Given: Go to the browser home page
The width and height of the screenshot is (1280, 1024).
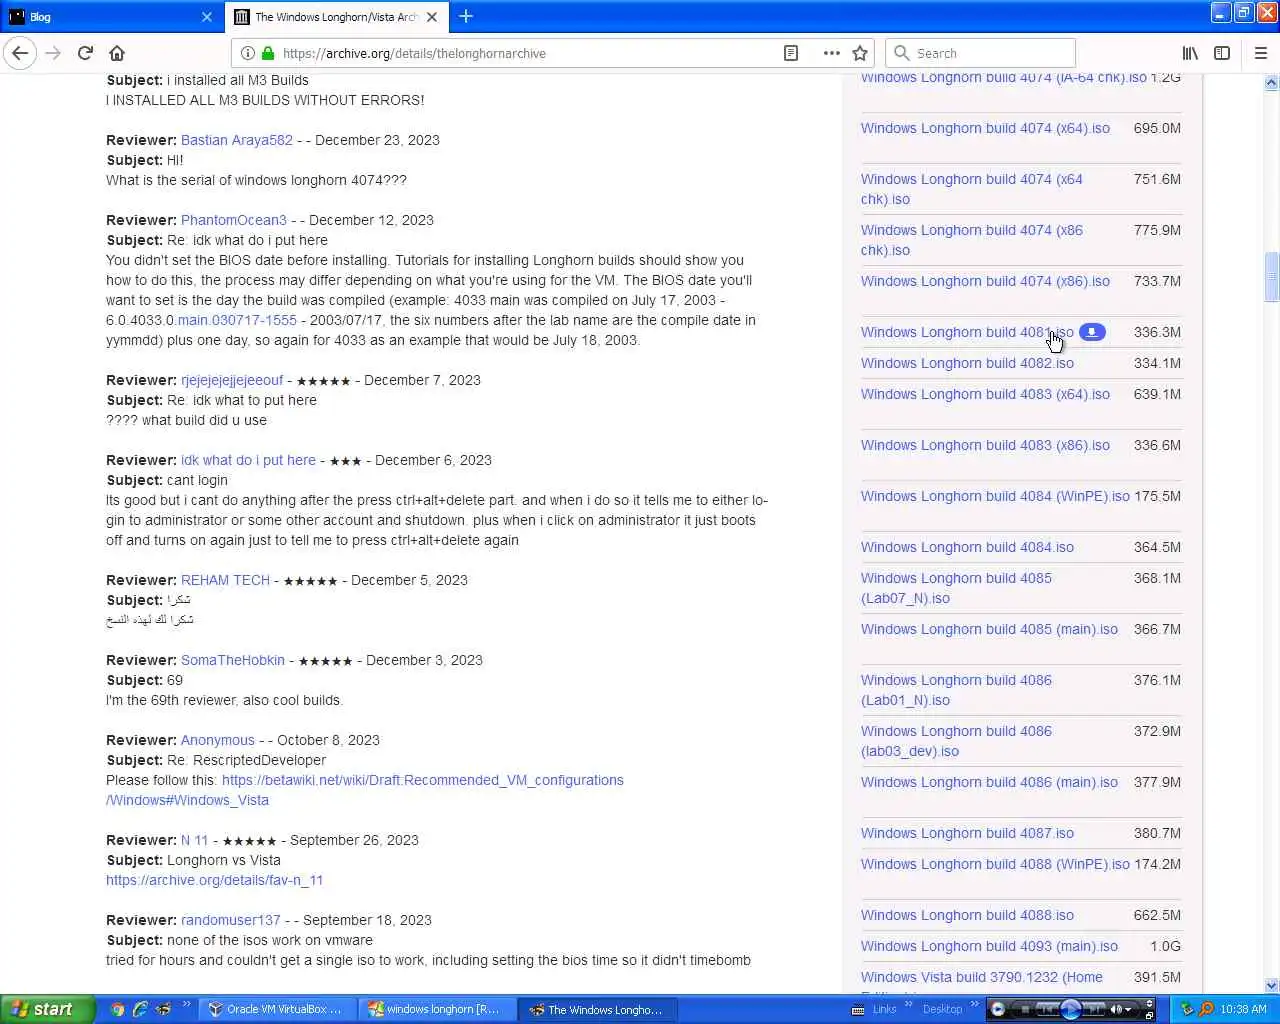Looking at the screenshot, I should [117, 53].
